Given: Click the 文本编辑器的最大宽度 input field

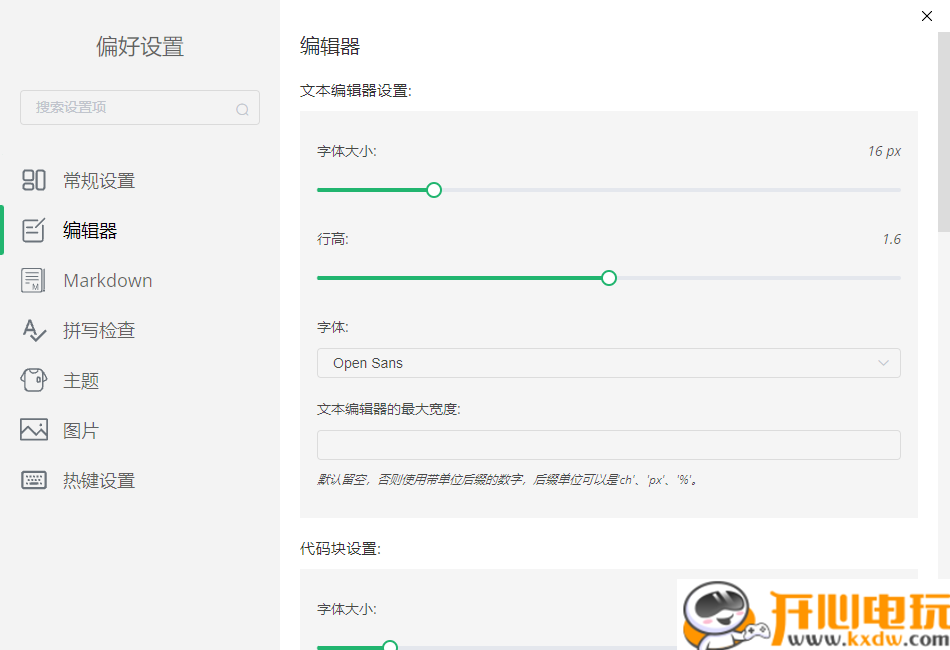Looking at the screenshot, I should tap(608, 444).
